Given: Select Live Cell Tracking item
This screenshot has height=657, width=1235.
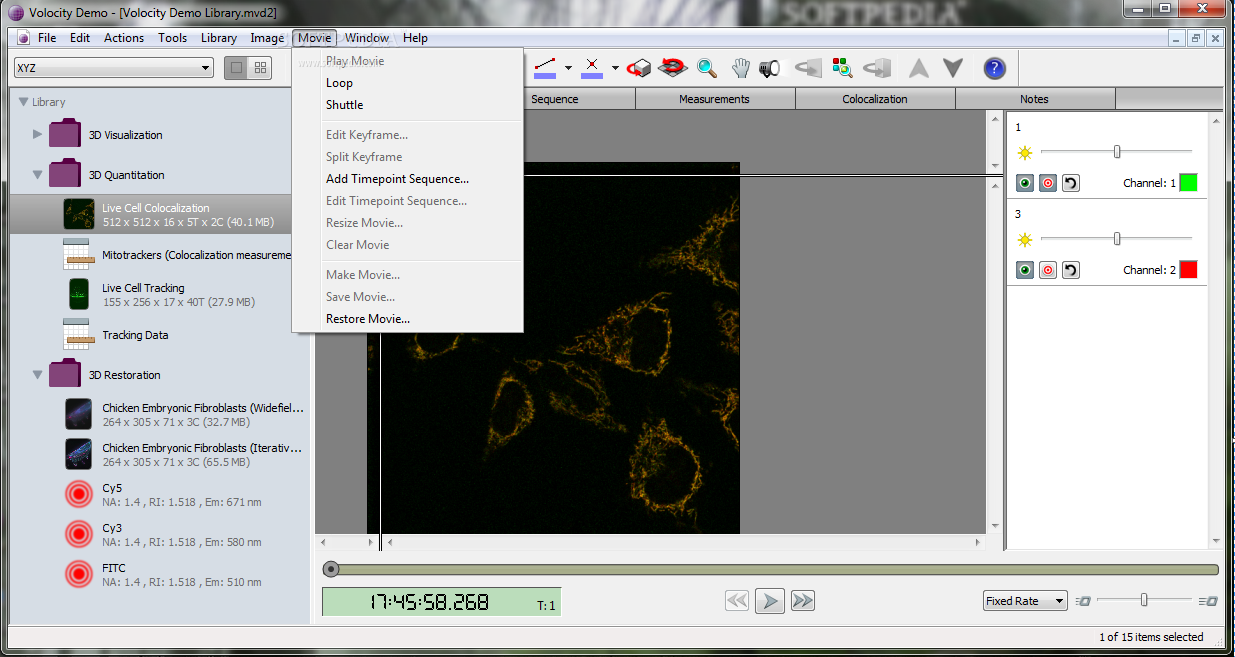Looking at the screenshot, I should click(162, 295).
